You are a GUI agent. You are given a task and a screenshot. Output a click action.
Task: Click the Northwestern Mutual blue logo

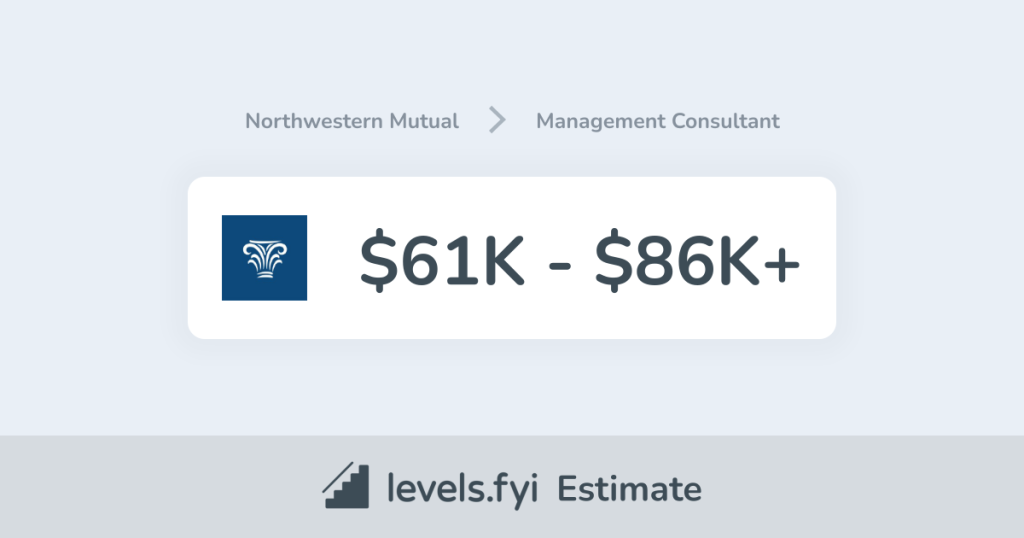pos(264,258)
